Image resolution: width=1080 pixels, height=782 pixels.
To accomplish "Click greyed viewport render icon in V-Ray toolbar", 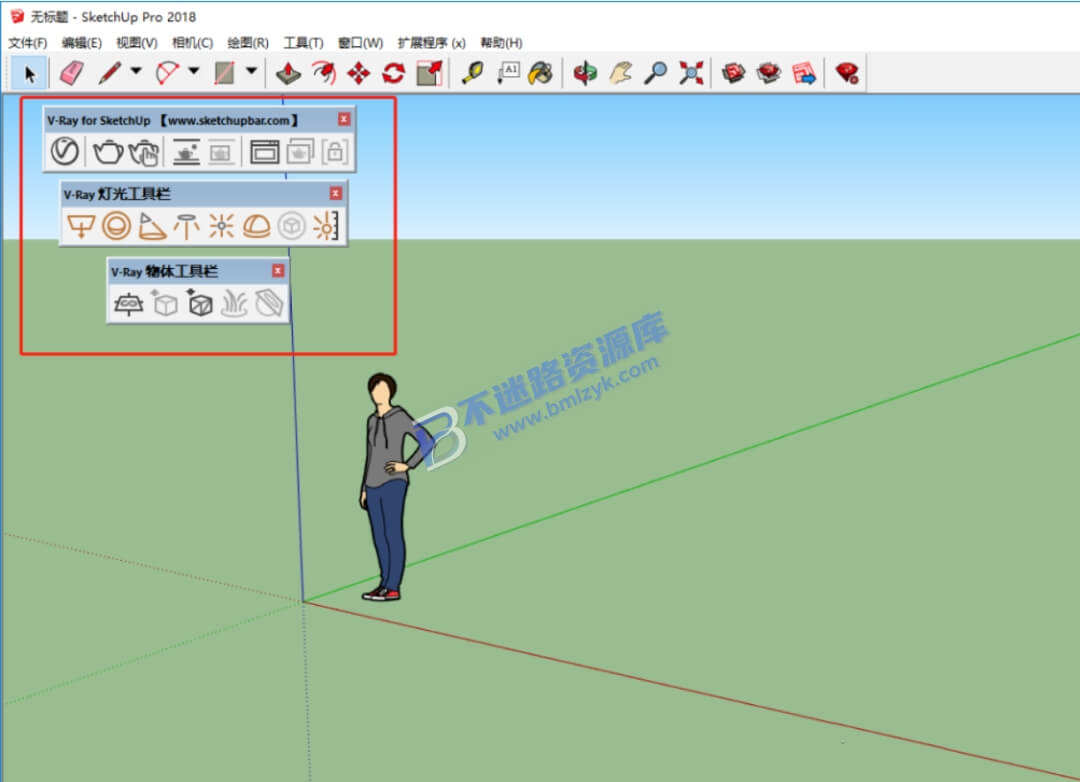I will [221, 152].
